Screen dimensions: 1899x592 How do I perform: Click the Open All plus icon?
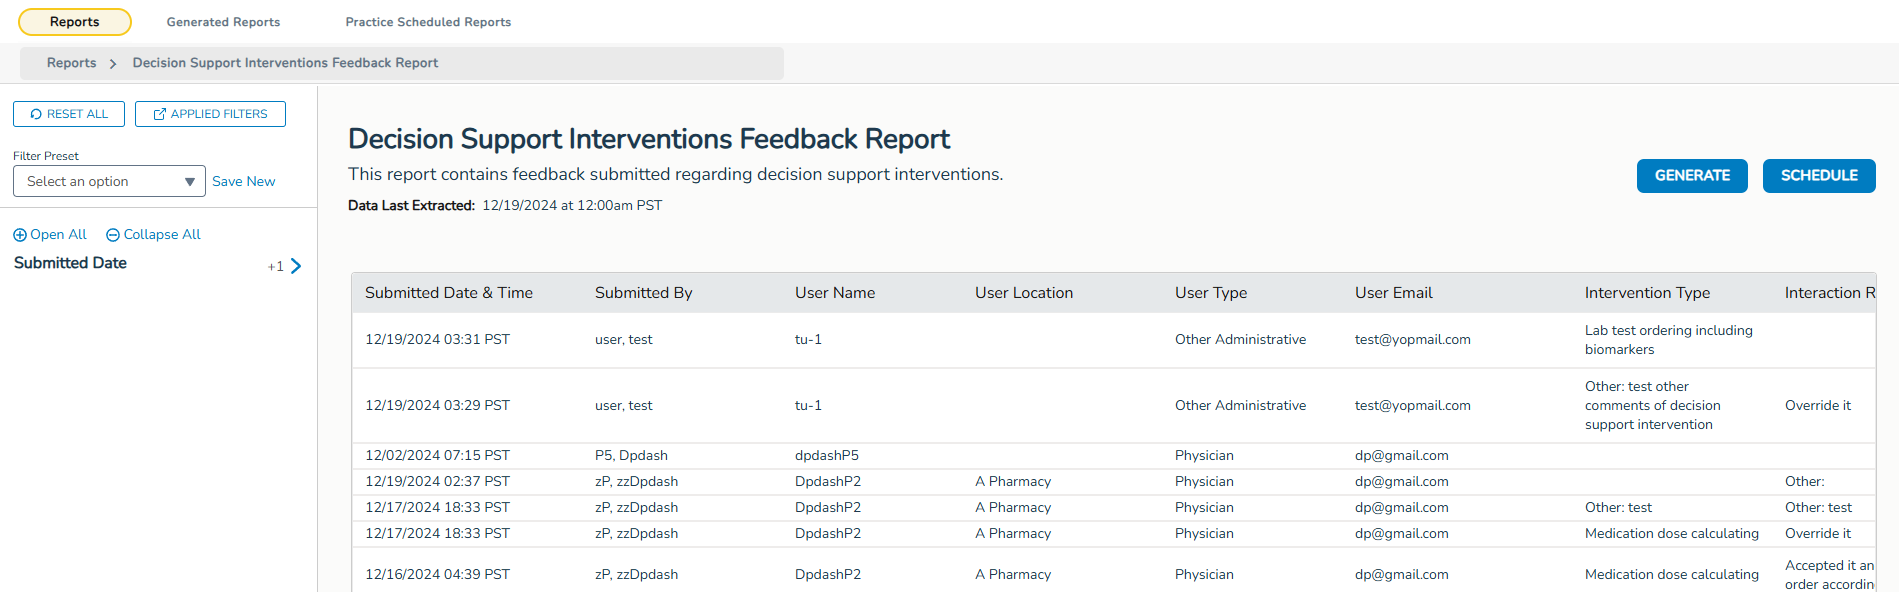(x=20, y=235)
